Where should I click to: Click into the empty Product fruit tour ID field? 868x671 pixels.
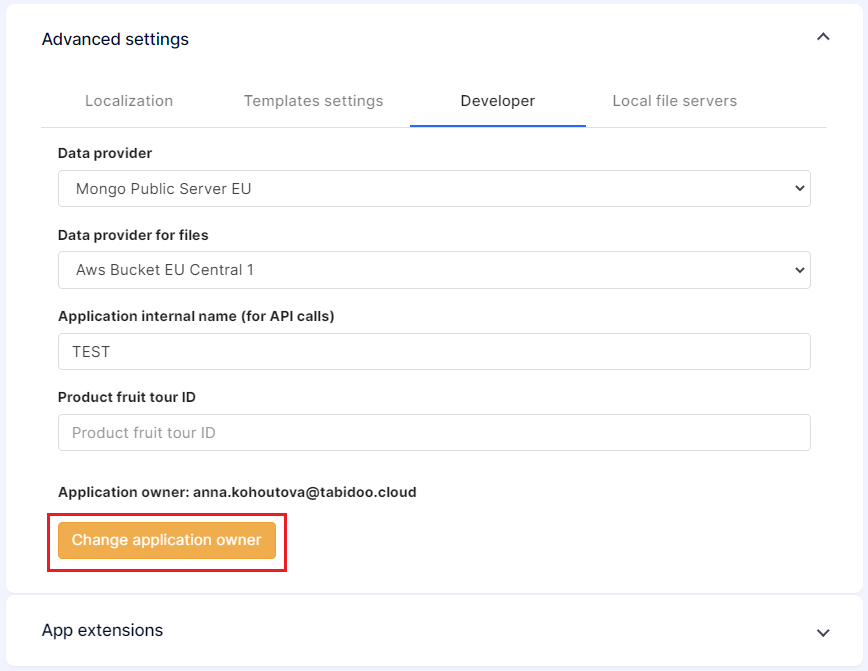(434, 432)
